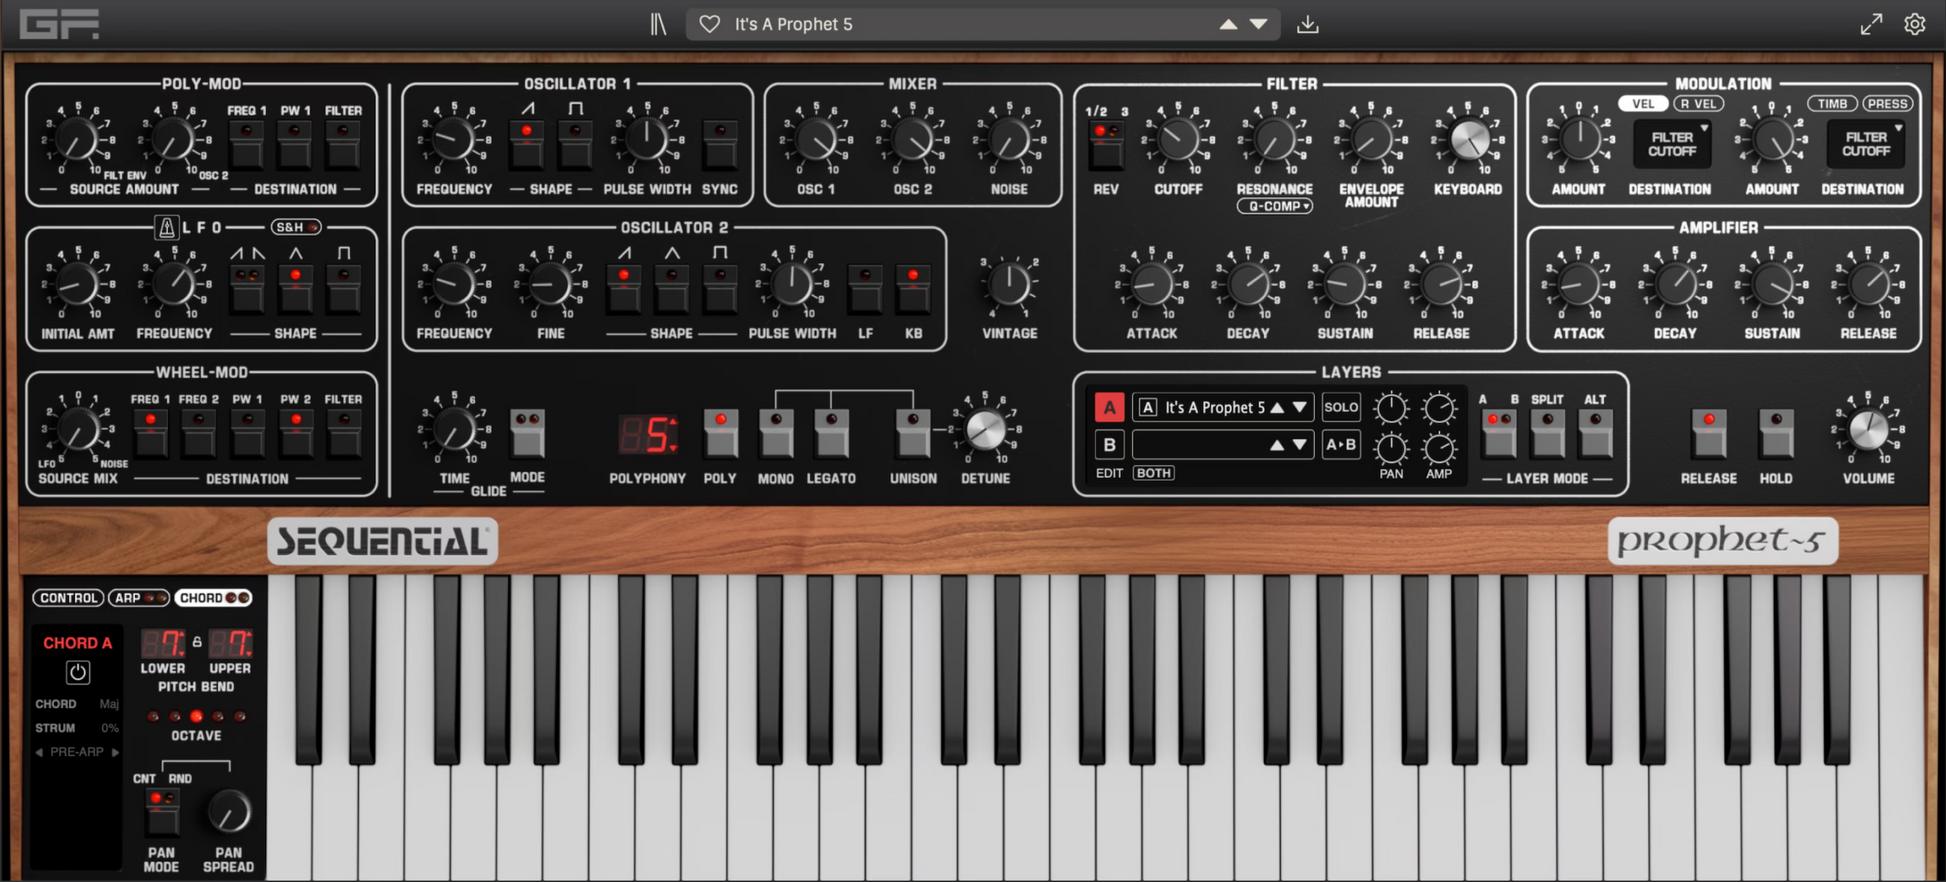Favorite the preset with the heart icon
Screen dimensions: 1946x882
(709, 24)
